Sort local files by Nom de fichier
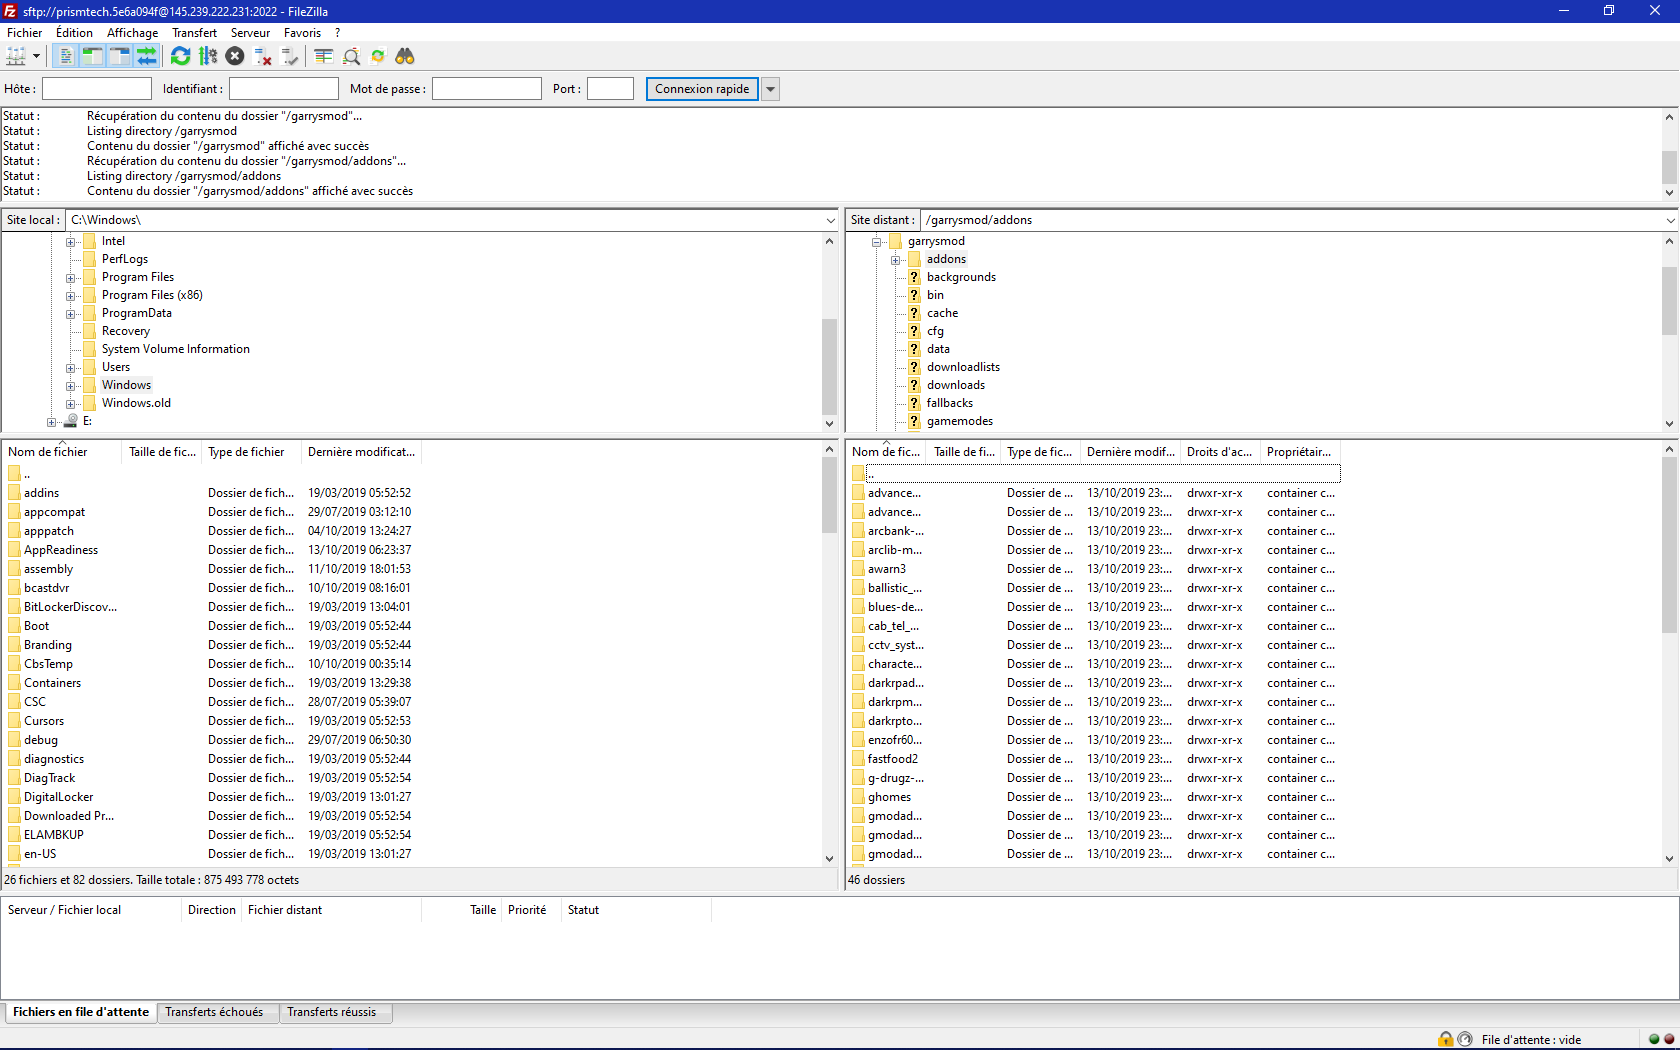This screenshot has width=1680, height=1050. [x=62, y=452]
